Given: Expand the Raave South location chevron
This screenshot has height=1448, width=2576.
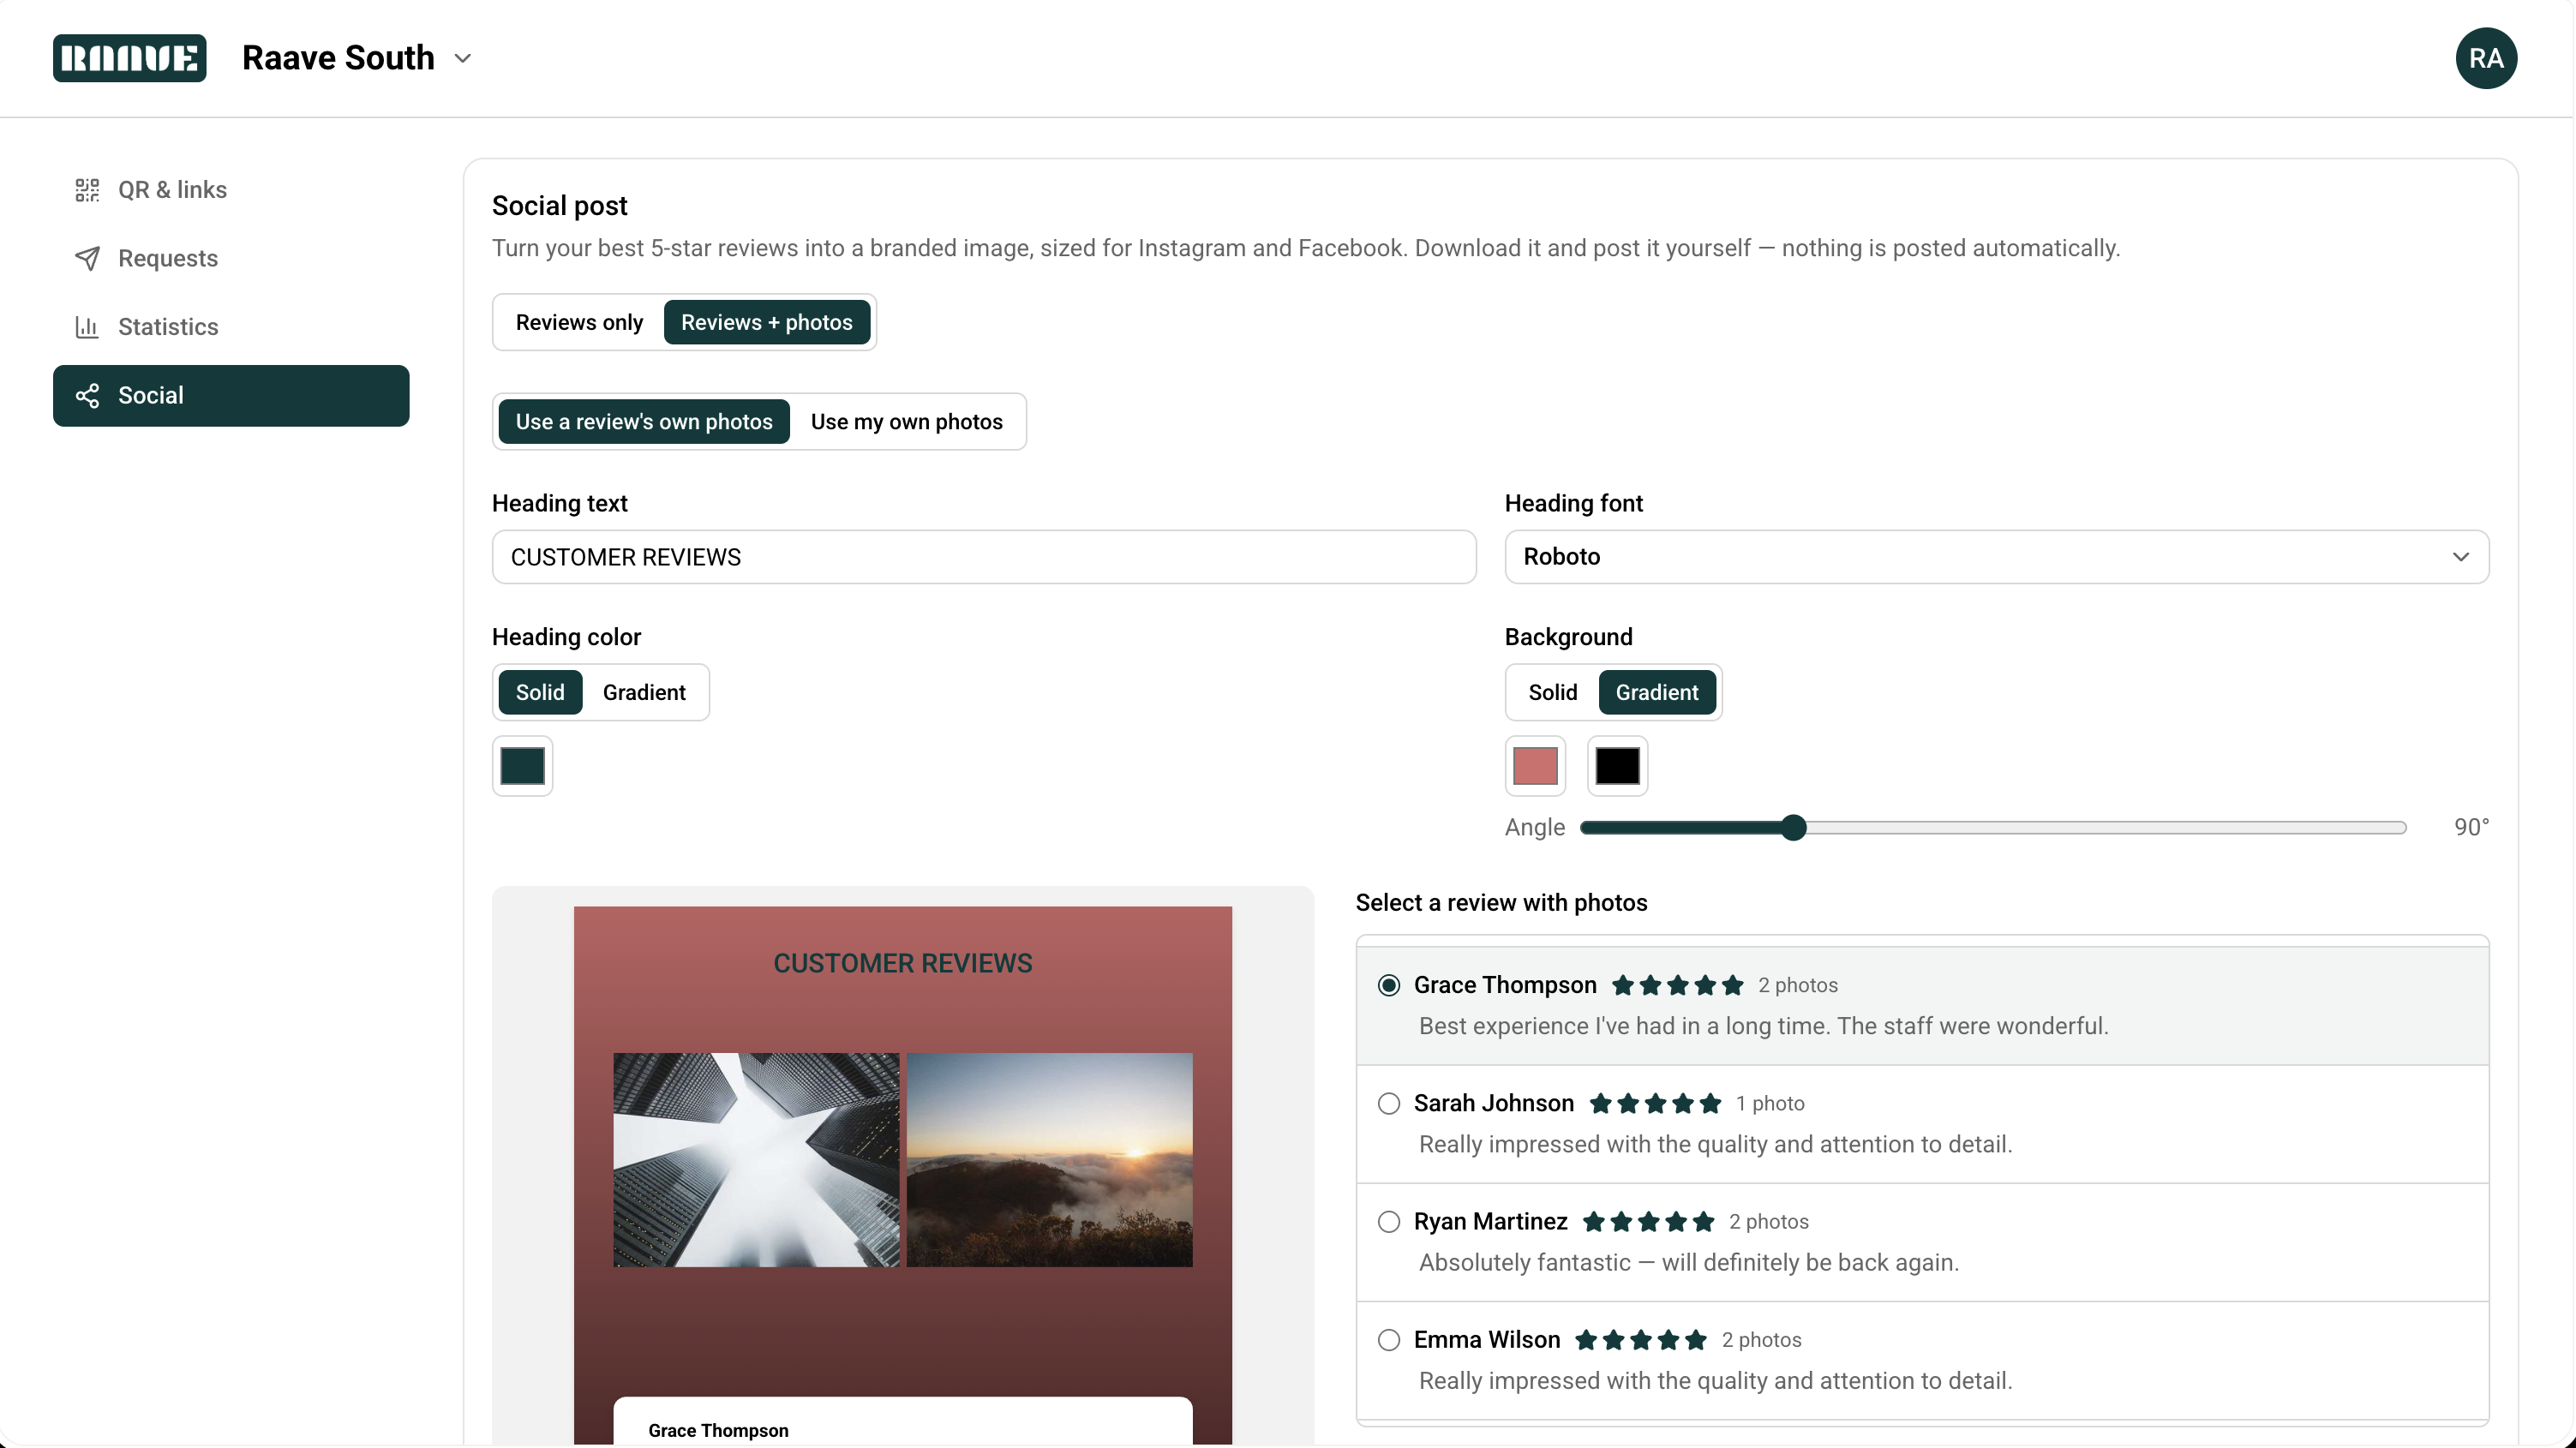Looking at the screenshot, I should coord(462,58).
